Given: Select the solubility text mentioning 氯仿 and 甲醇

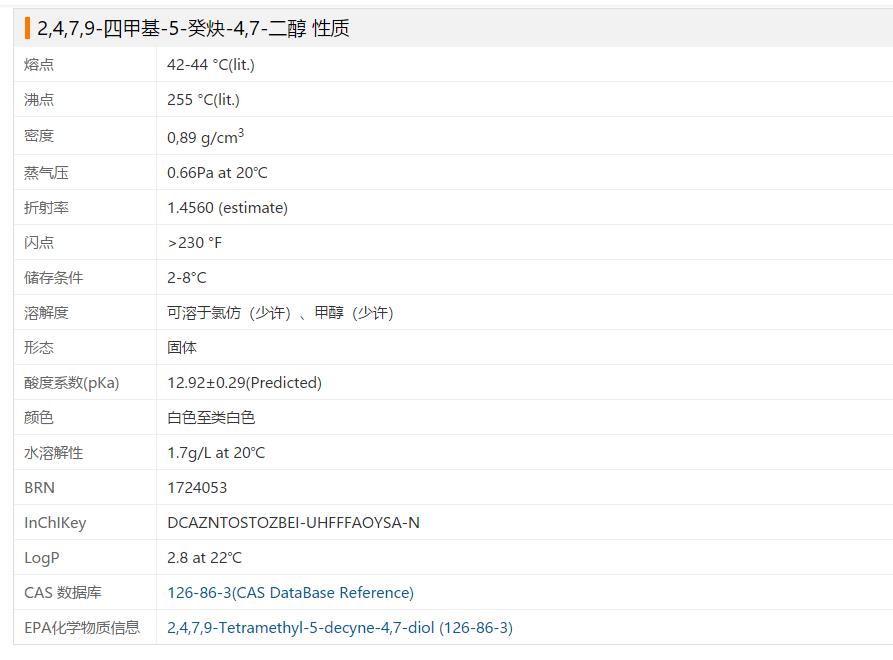Looking at the screenshot, I should click(x=280, y=313).
